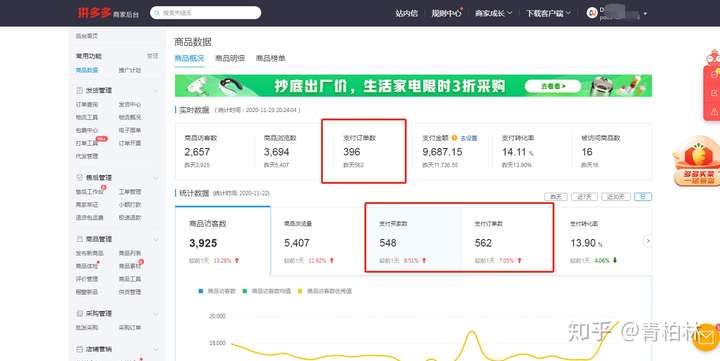Image resolution: width=720 pixels, height=361 pixels.
Task: Open 评价管理 in the sidebar
Action: 87,279
